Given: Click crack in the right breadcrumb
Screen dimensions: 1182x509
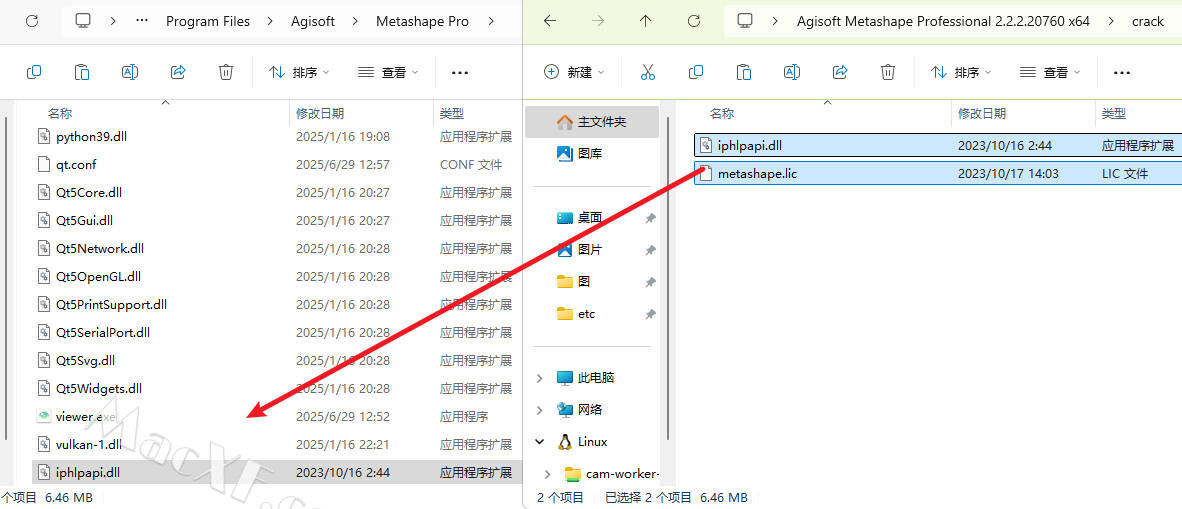Looking at the screenshot, I should click(x=1148, y=21).
